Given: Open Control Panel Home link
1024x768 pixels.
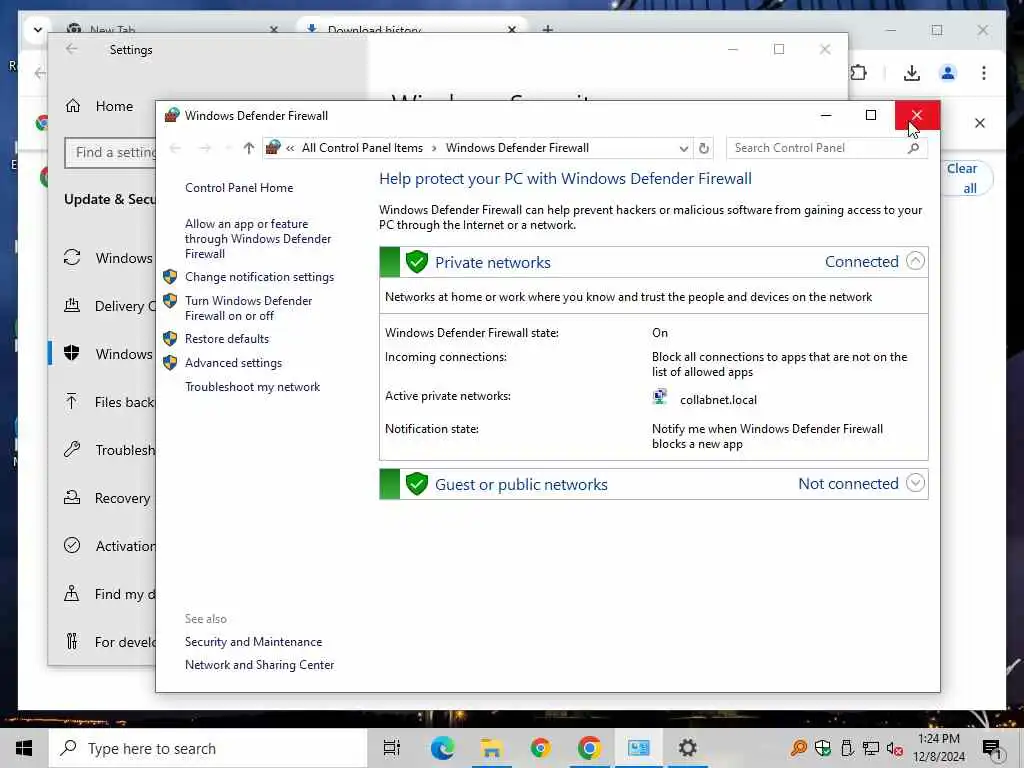Looking at the screenshot, I should 239,188.
